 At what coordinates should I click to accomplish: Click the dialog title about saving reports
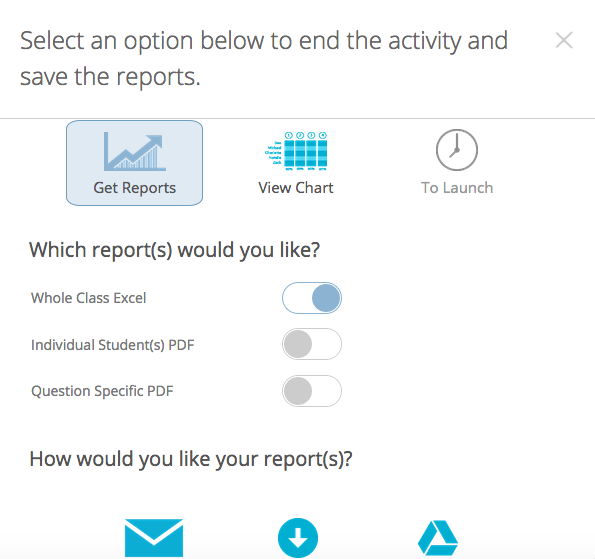tap(264, 58)
